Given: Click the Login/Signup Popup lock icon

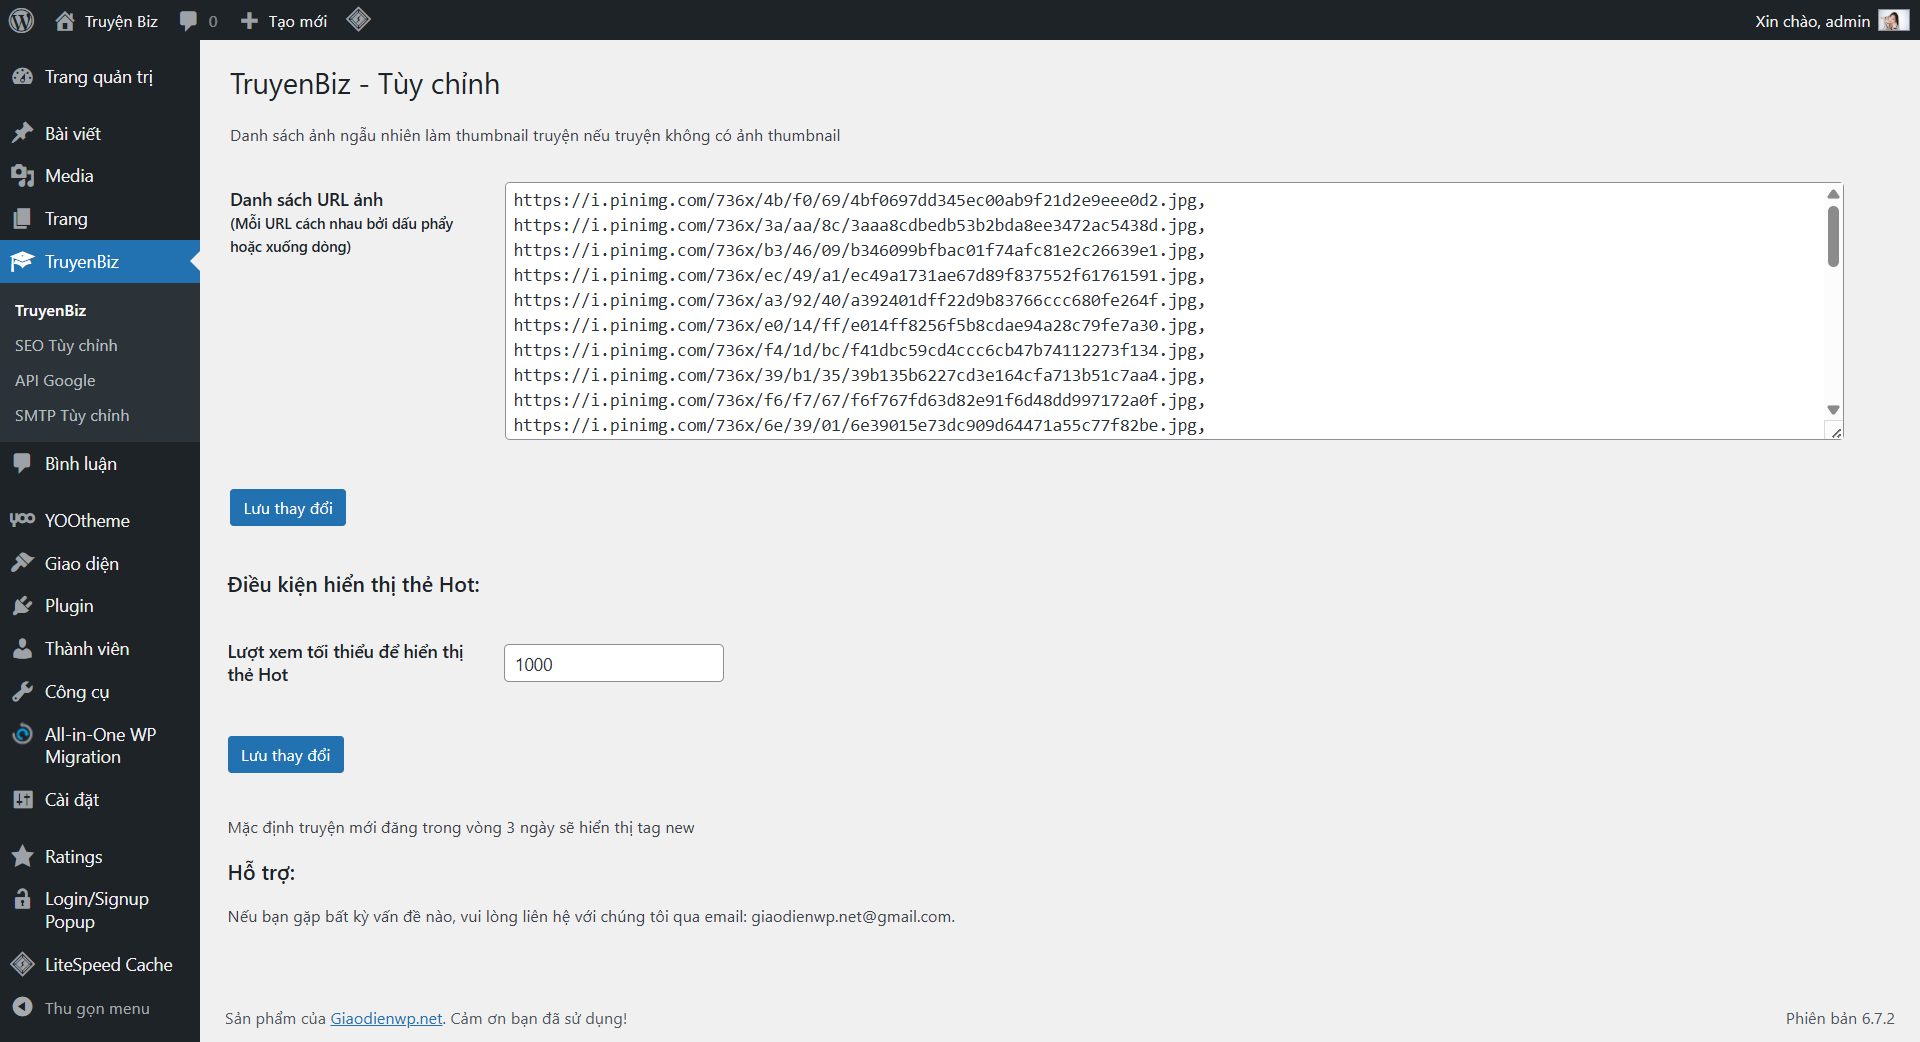Looking at the screenshot, I should [22, 899].
